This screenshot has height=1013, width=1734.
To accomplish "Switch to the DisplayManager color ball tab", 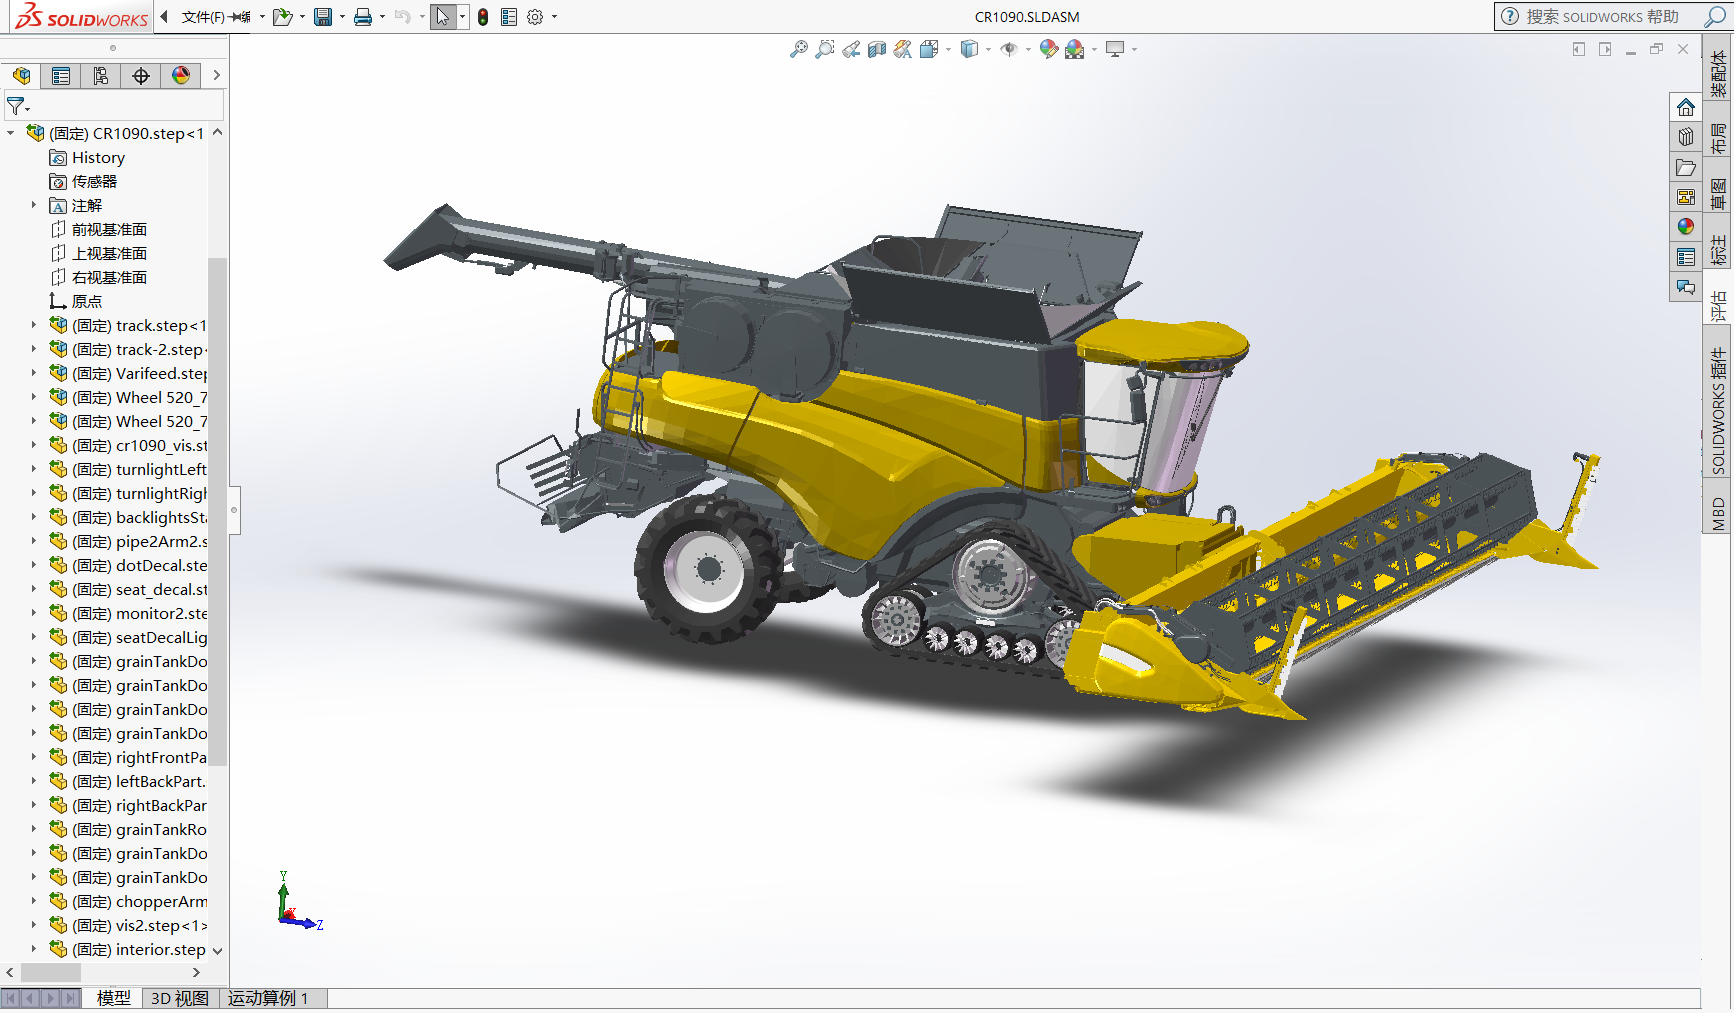I will point(181,76).
